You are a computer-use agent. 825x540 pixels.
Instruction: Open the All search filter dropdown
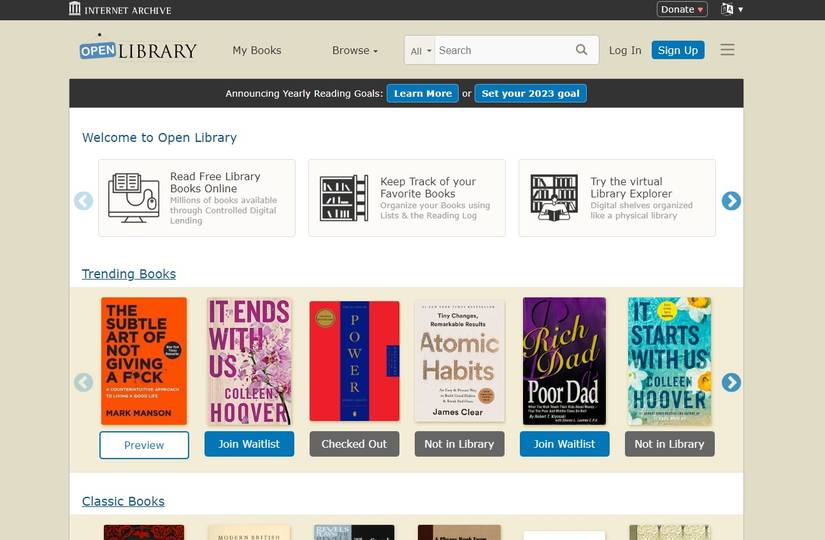421,50
